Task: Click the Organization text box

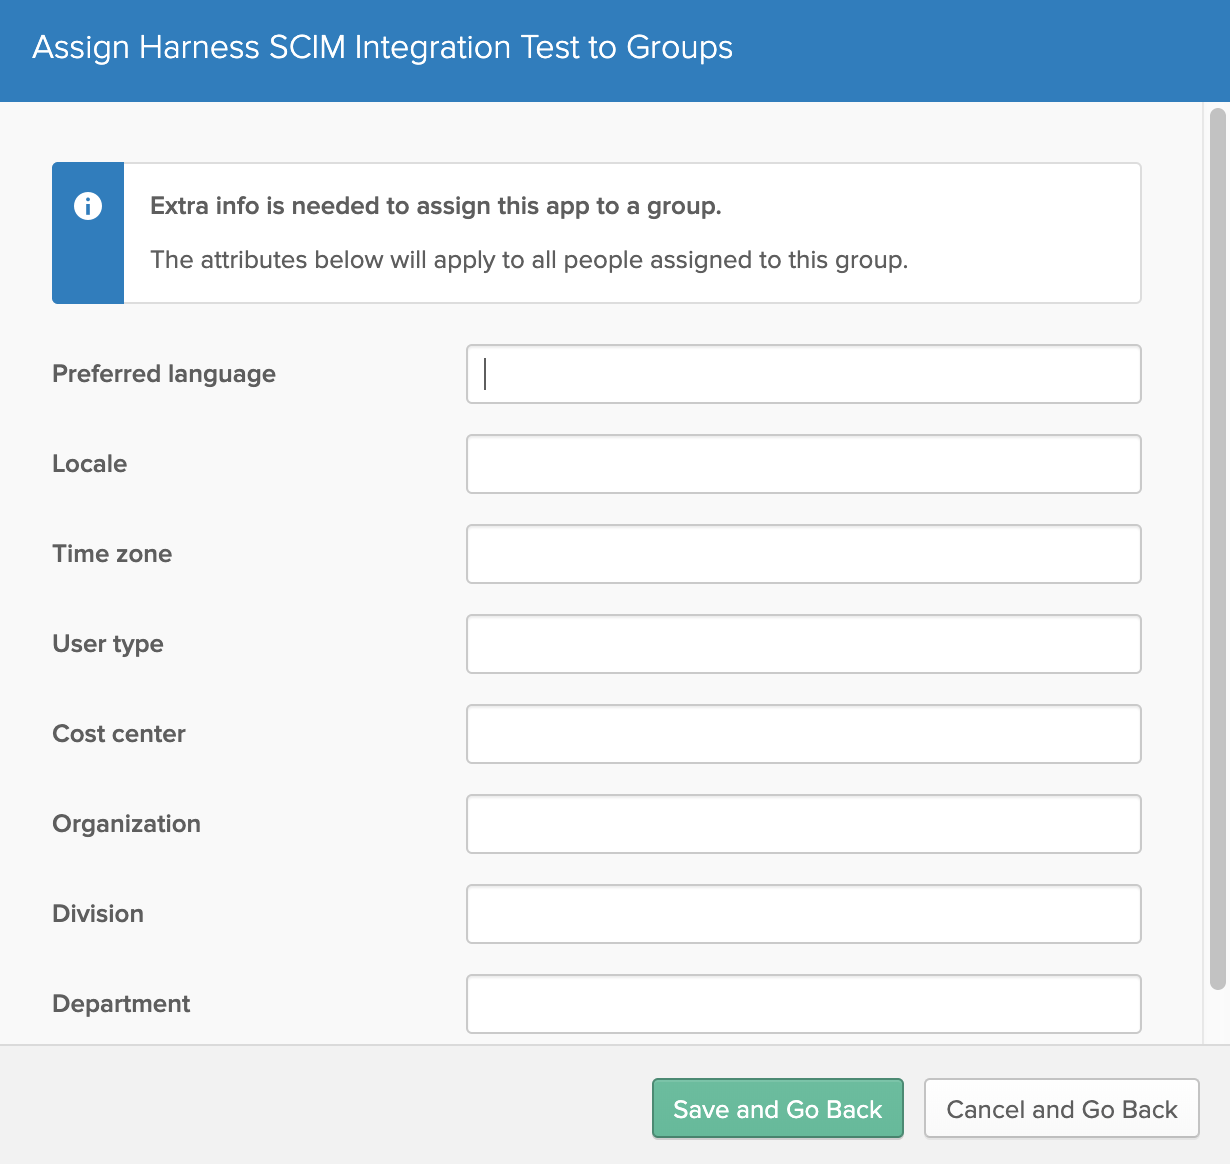Action: point(803,824)
